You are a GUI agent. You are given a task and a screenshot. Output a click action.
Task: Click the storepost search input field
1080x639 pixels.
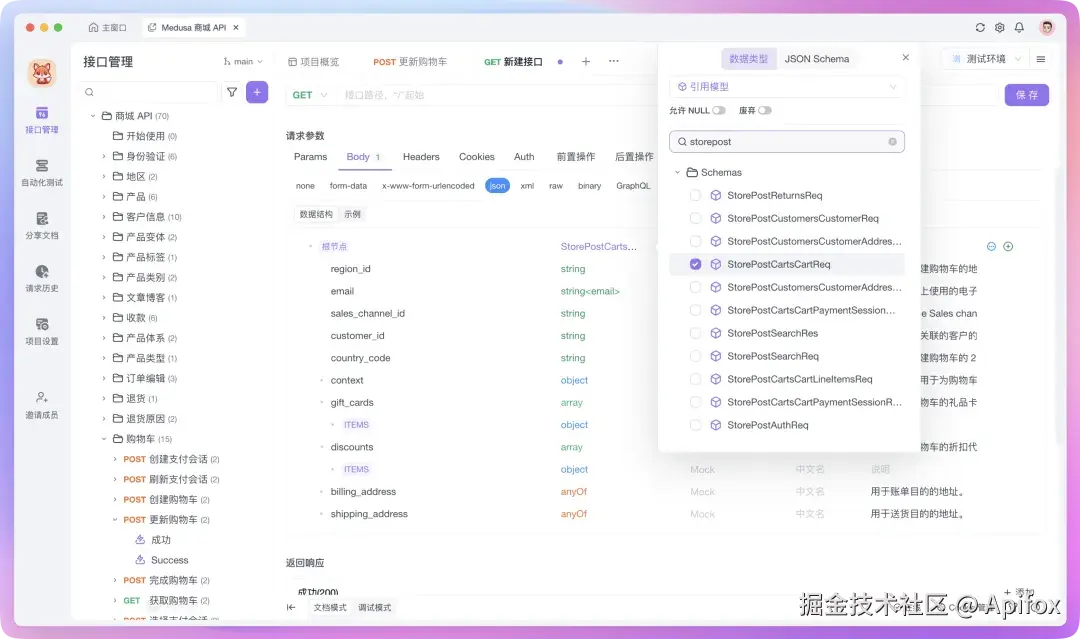point(787,140)
